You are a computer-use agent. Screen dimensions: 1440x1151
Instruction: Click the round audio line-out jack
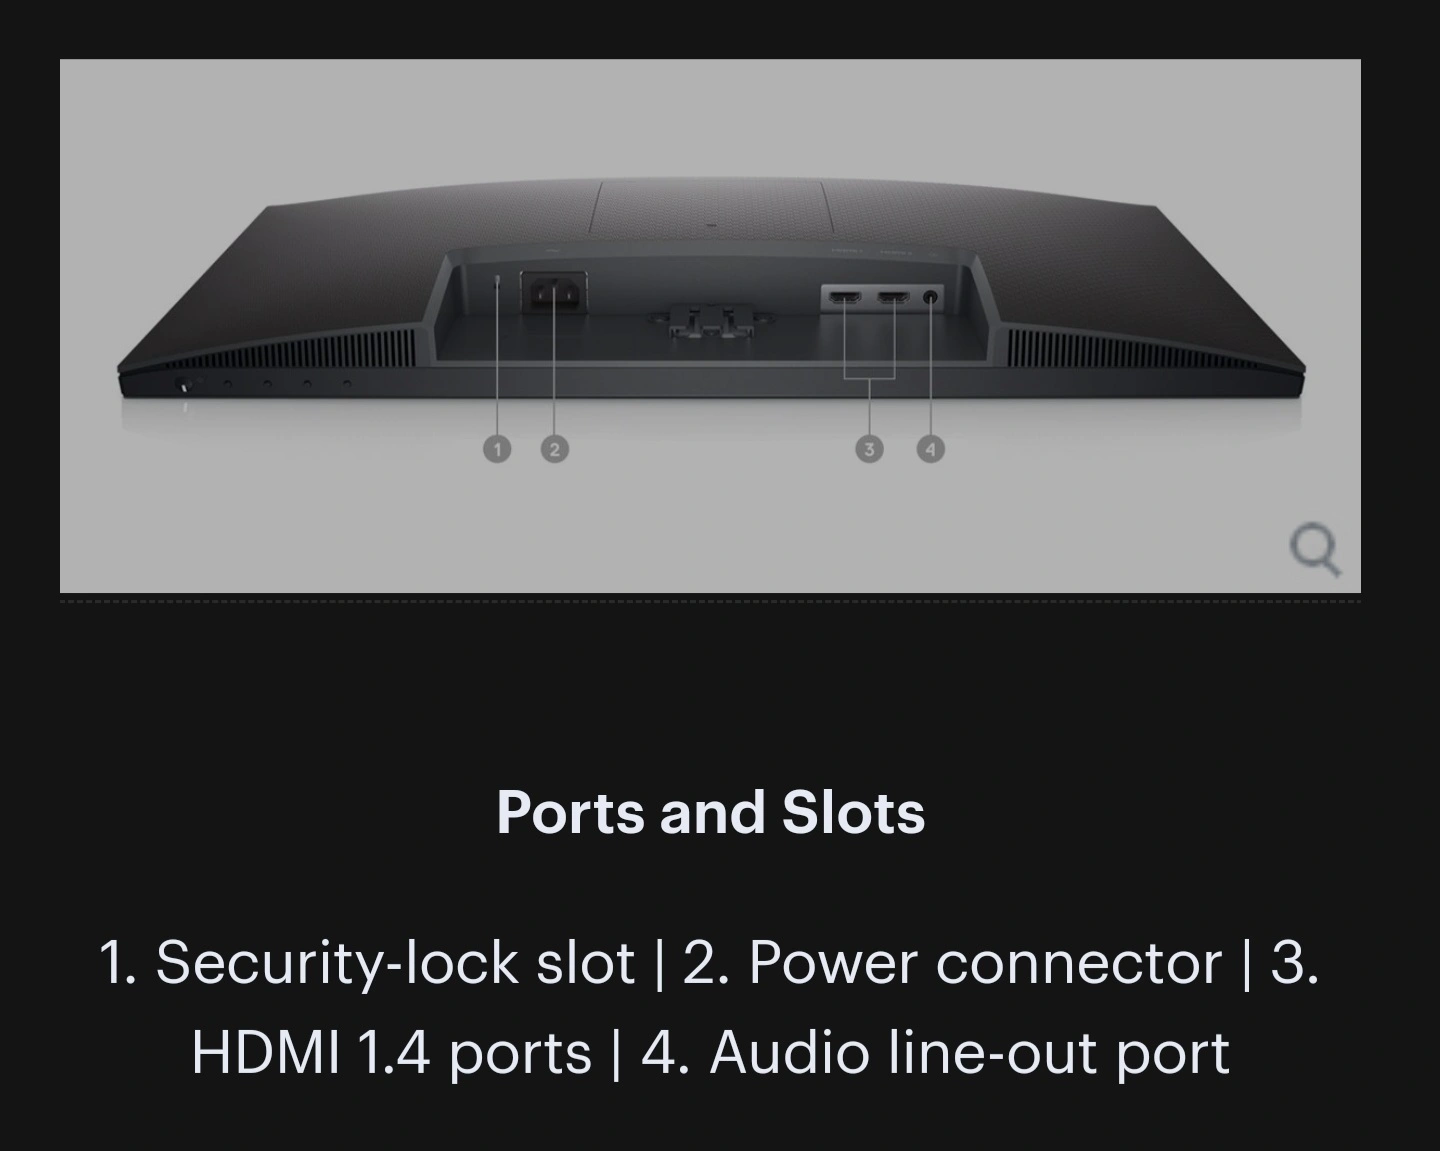[x=931, y=297]
